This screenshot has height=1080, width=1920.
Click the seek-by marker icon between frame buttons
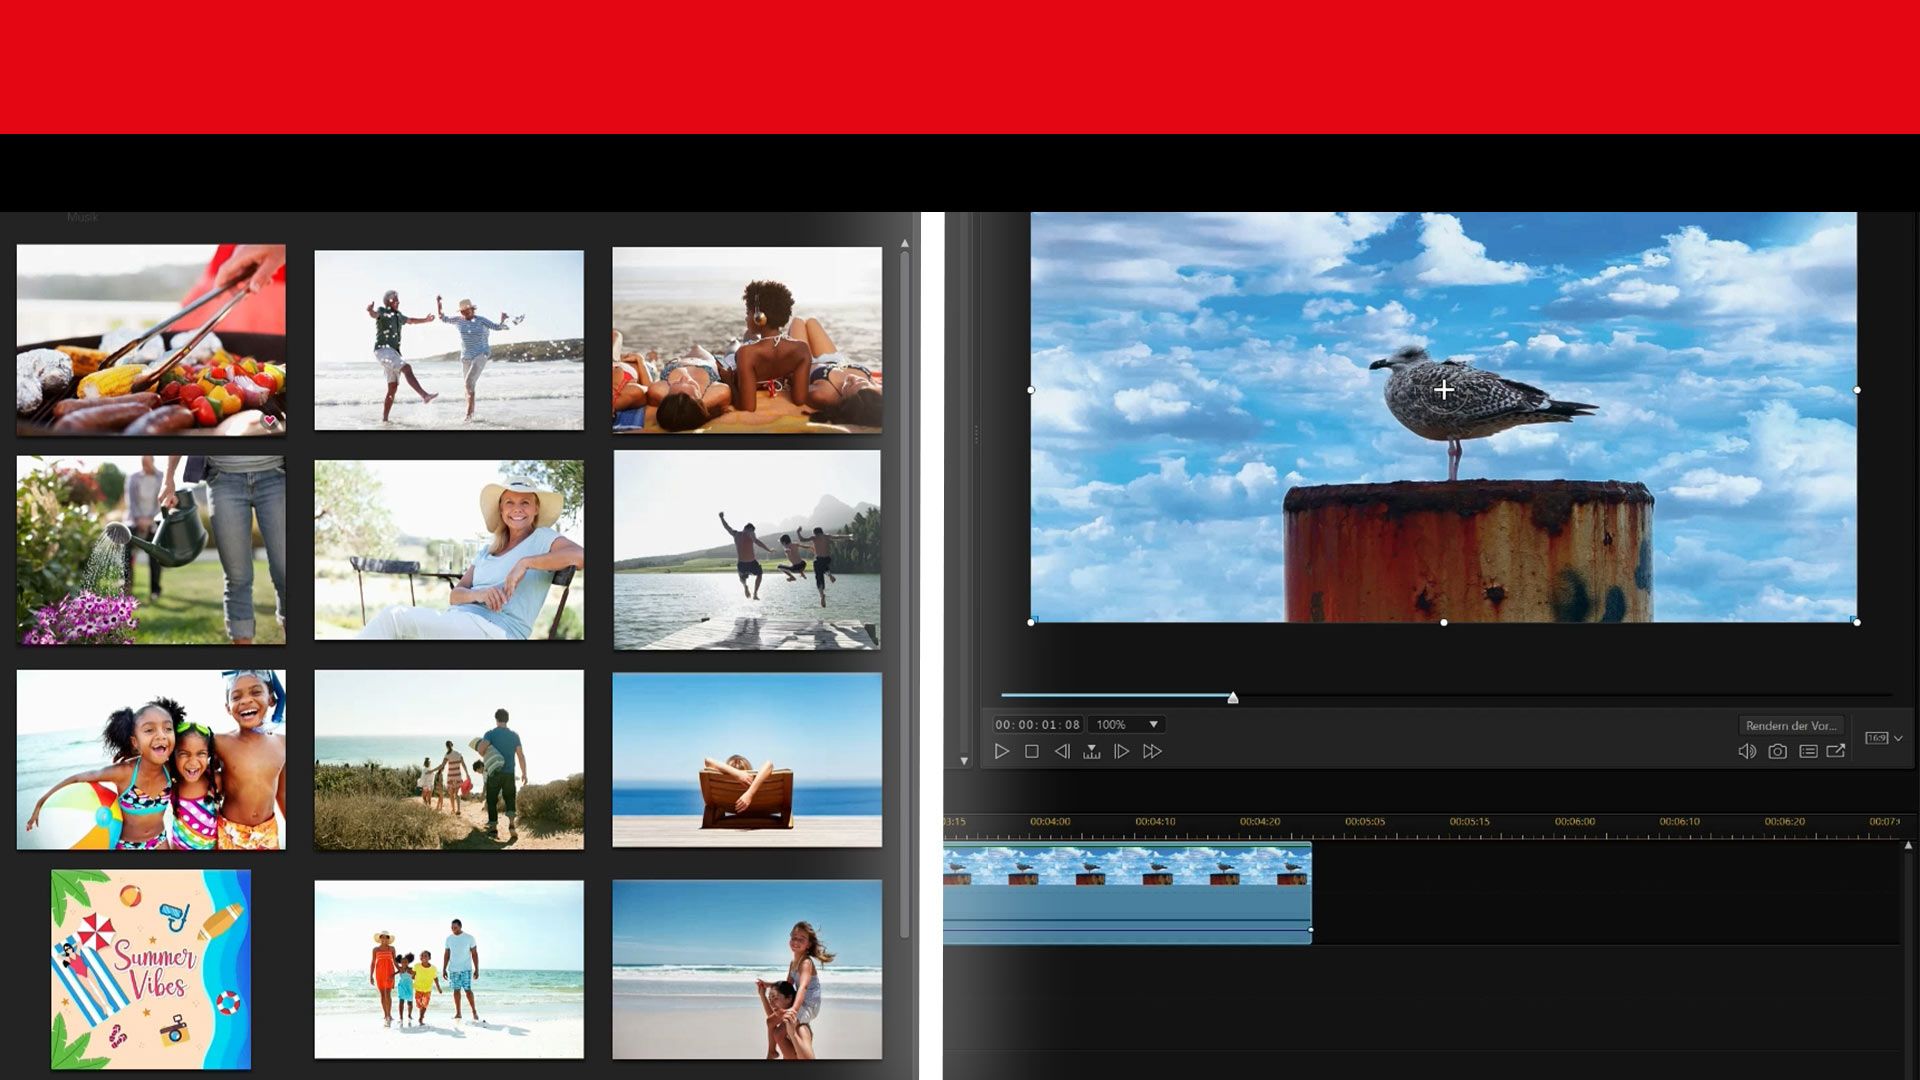coord(1091,751)
